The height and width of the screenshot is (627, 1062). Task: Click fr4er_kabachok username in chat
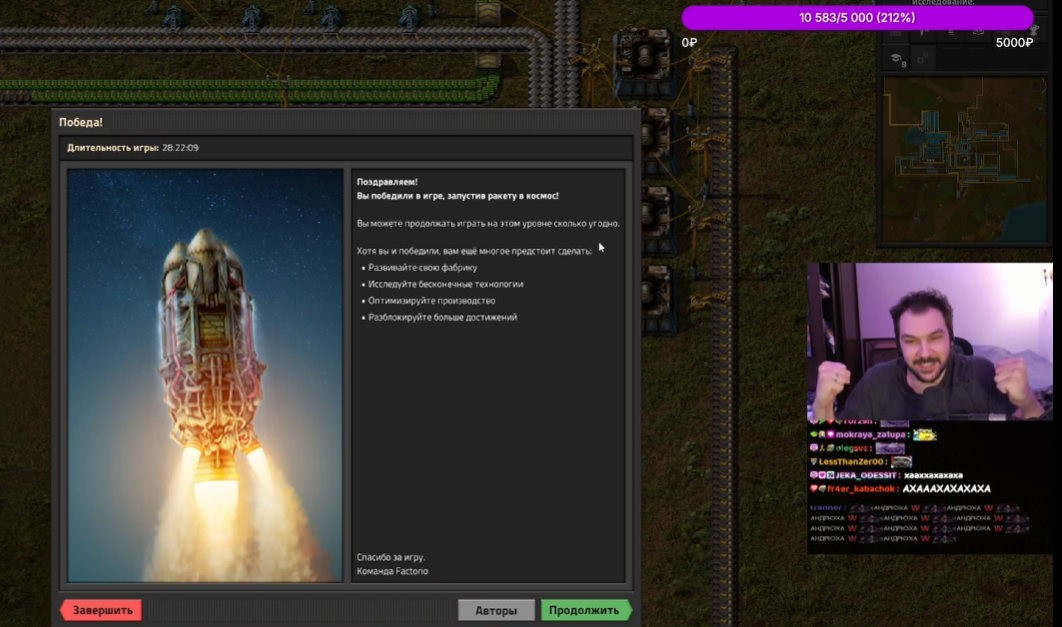tap(861, 489)
